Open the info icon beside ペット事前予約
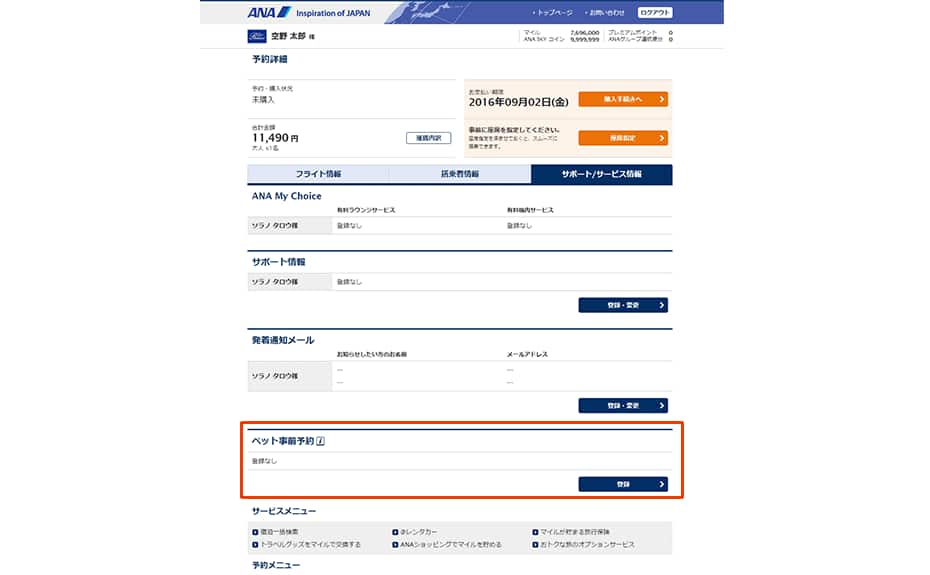Viewport: 930px width, 575px height. point(321,441)
